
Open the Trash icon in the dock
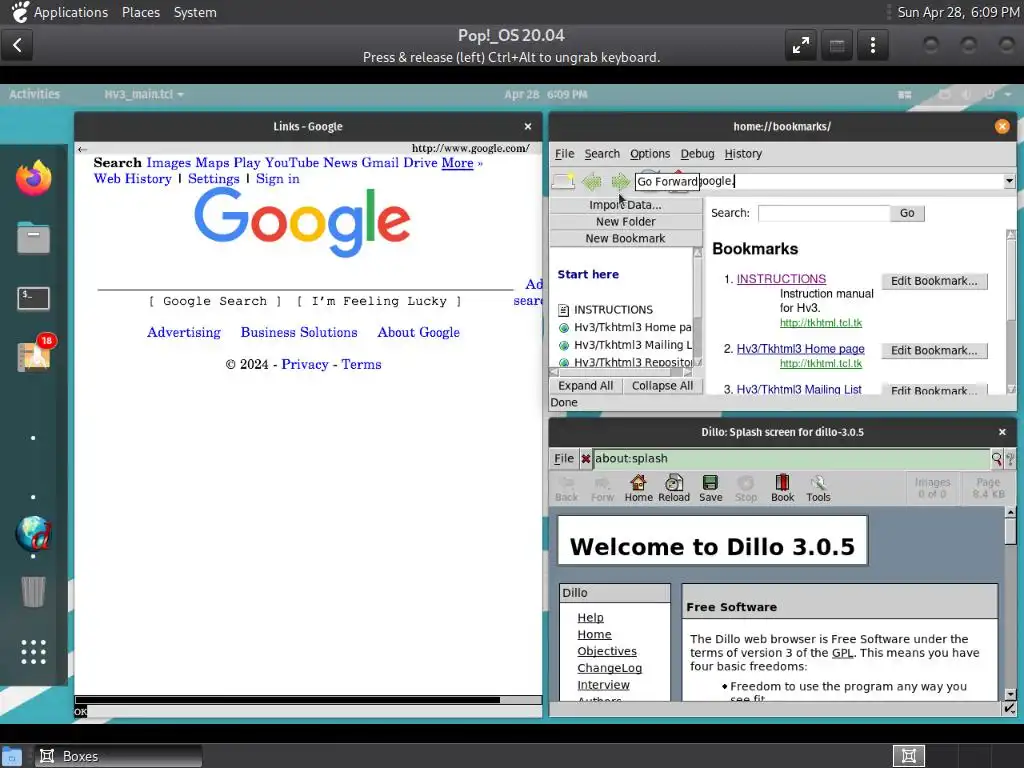pyautogui.click(x=33, y=591)
